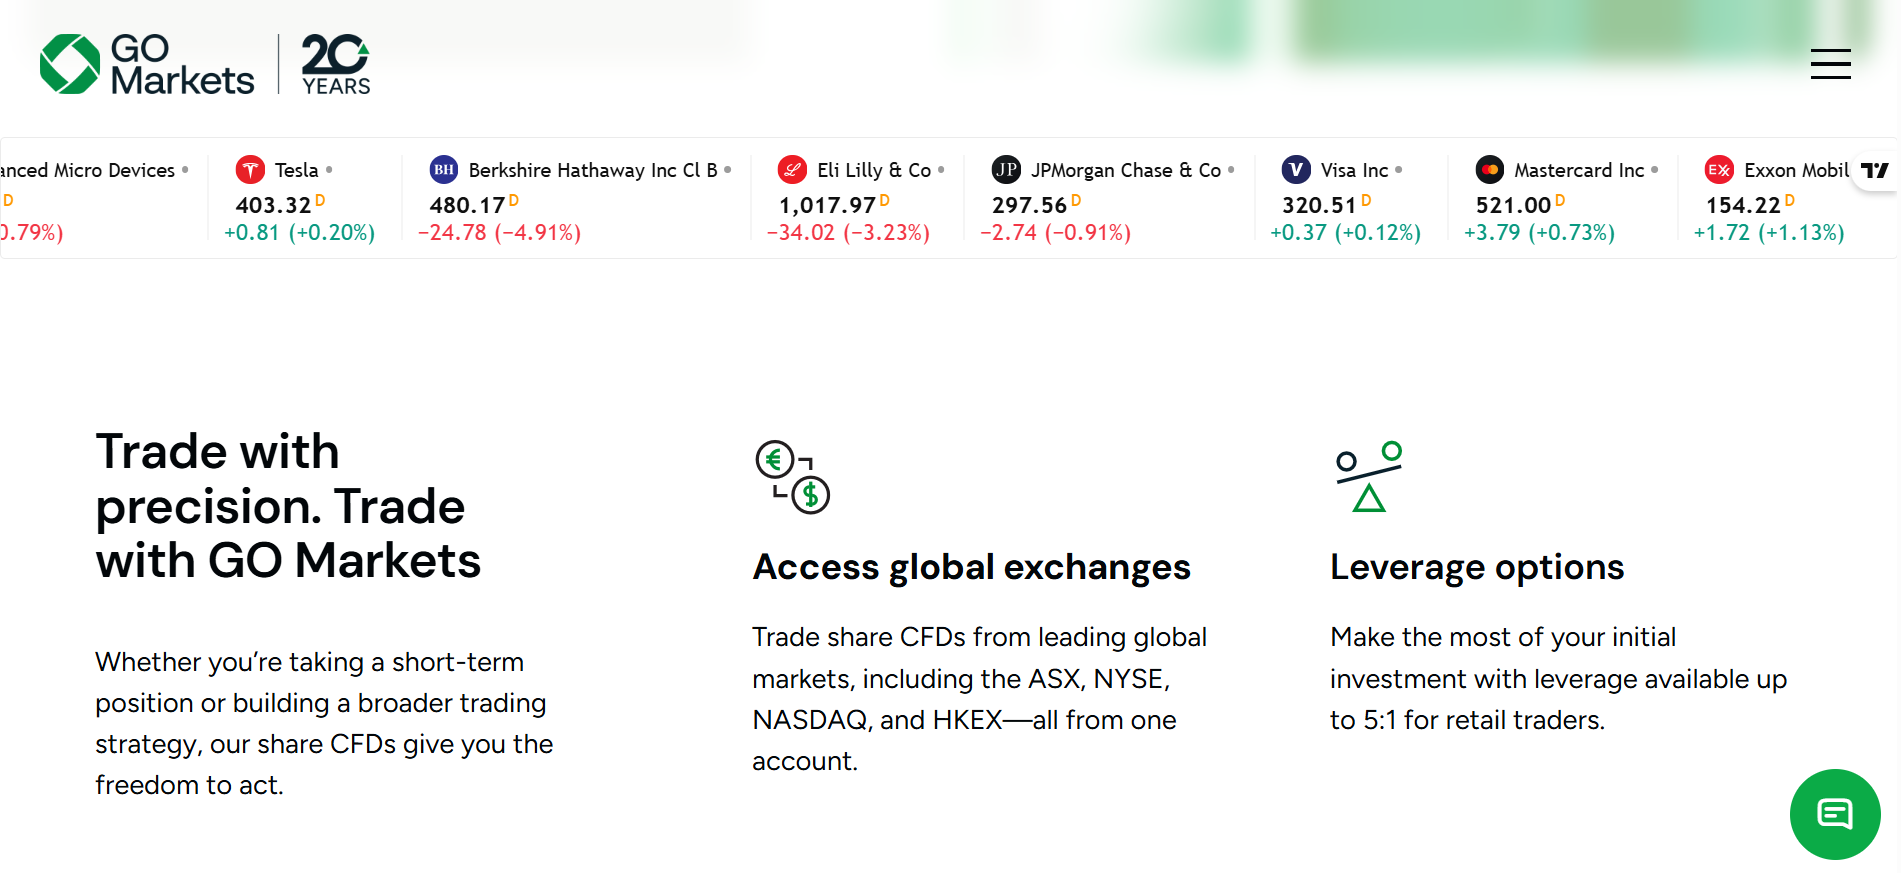
Task: Click the 20 Years anniversary badge
Action: pos(336,64)
